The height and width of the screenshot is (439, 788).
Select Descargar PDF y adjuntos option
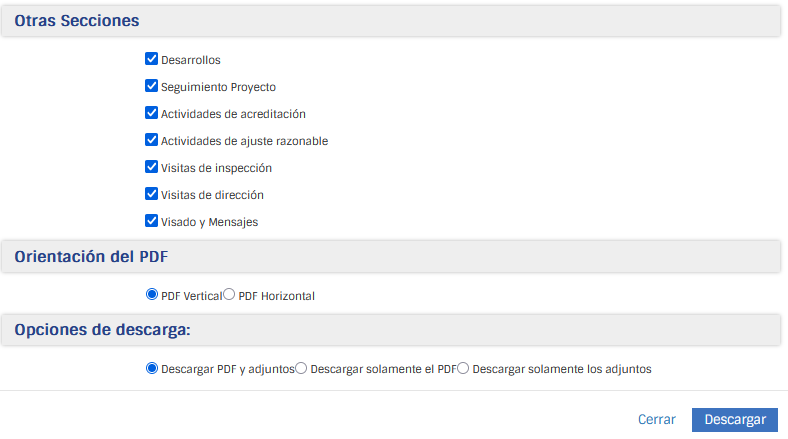point(152,368)
